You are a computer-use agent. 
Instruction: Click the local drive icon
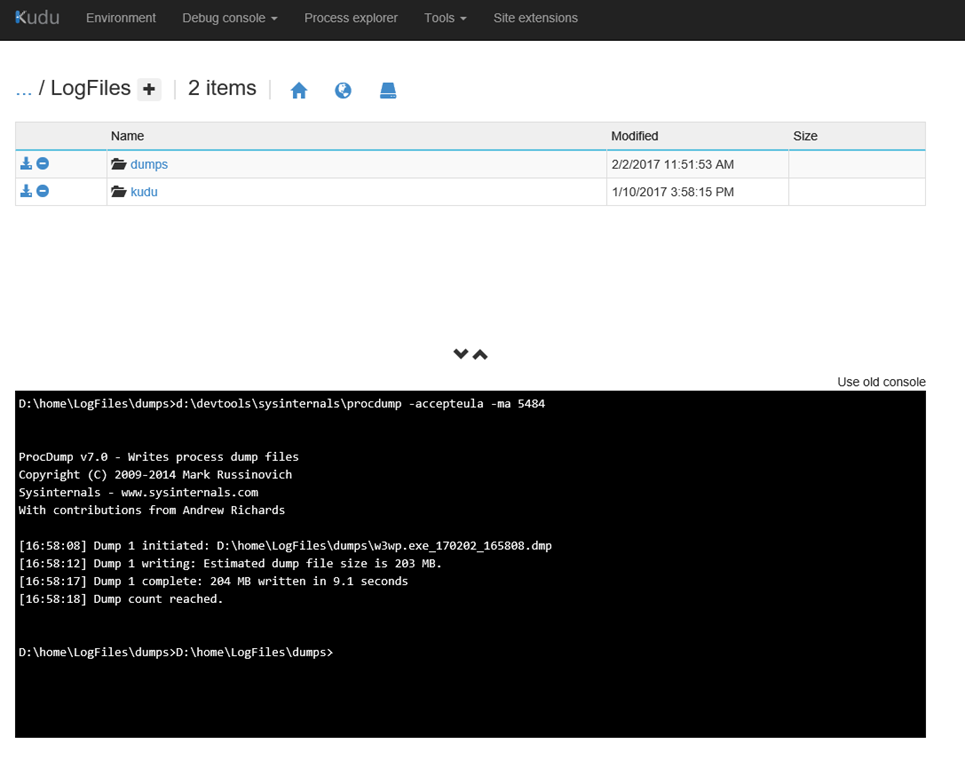point(388,90)
